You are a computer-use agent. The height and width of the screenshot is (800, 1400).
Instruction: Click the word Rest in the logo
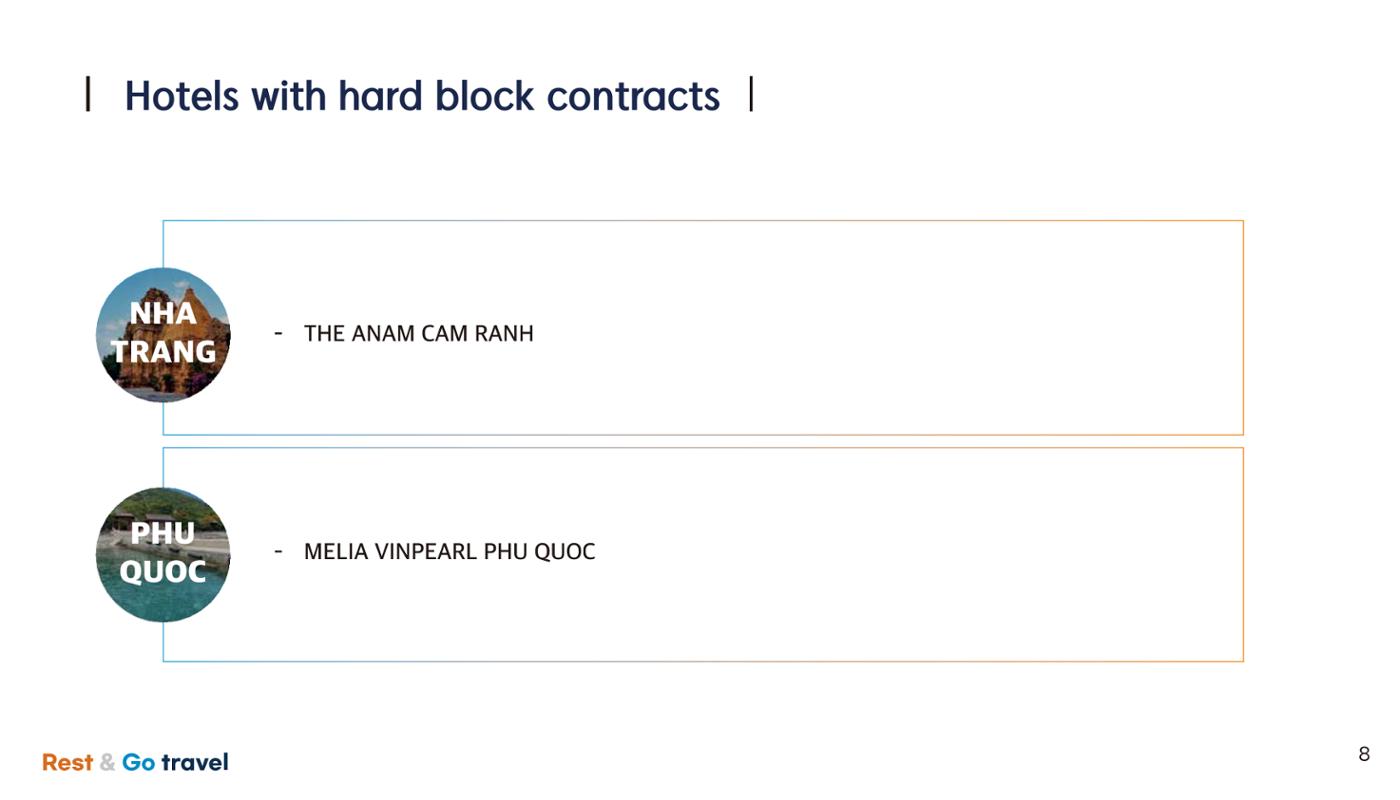[x=67, y=762]
